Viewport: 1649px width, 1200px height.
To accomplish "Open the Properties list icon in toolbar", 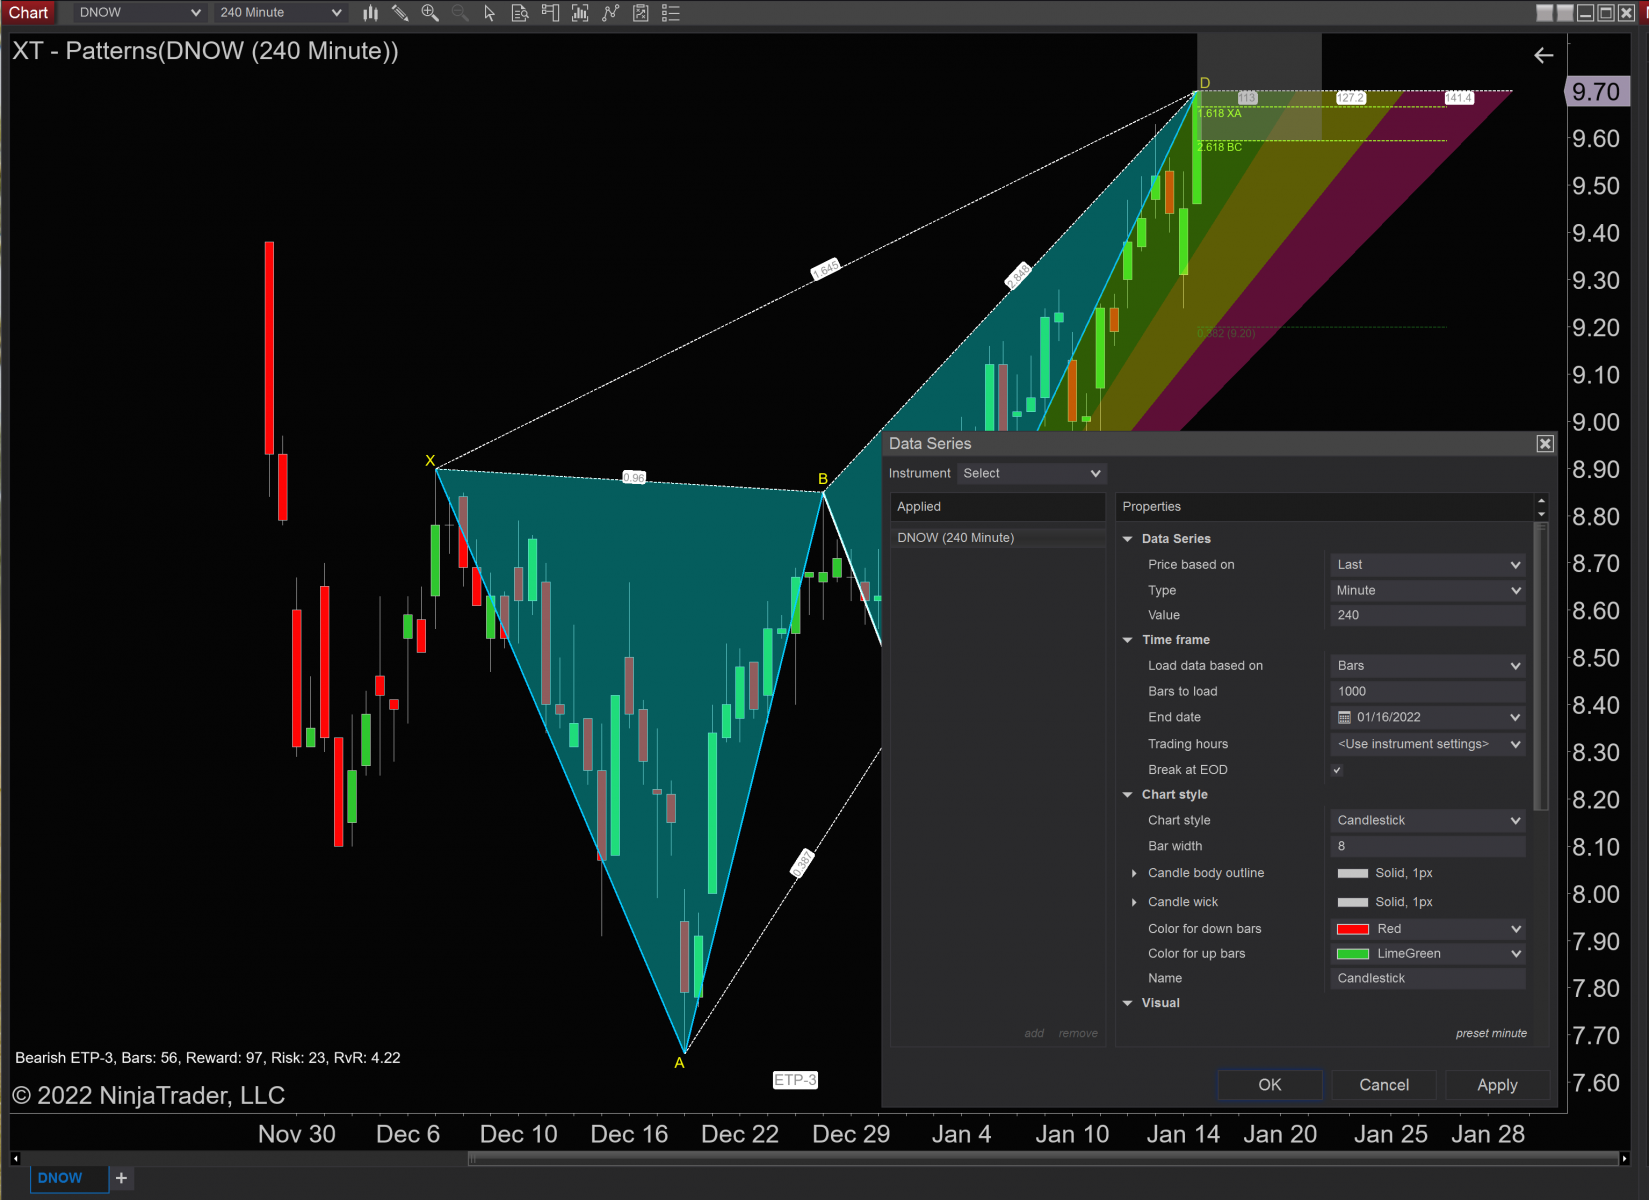I will [671, 13].
